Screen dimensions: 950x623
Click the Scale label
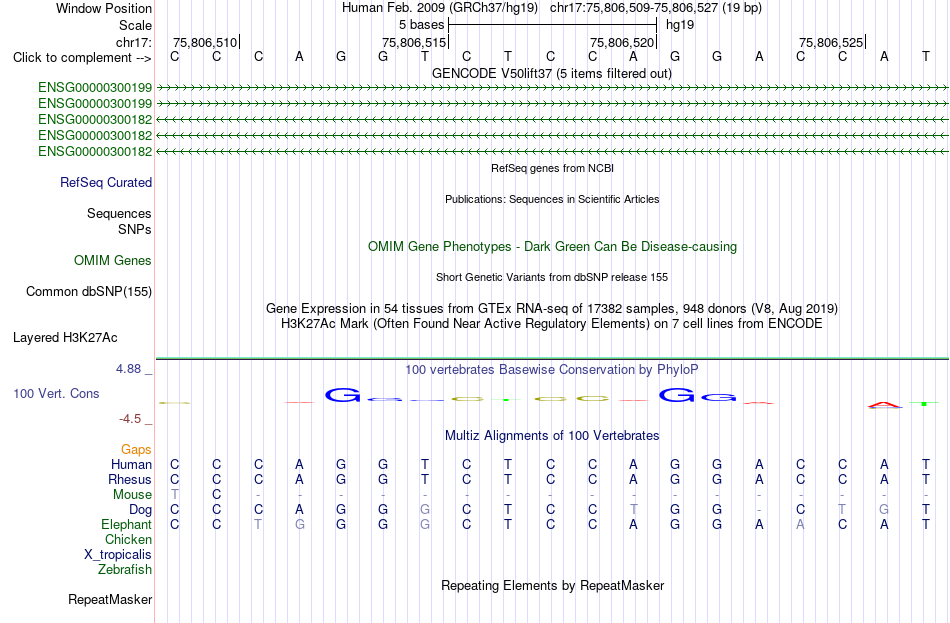136,25
